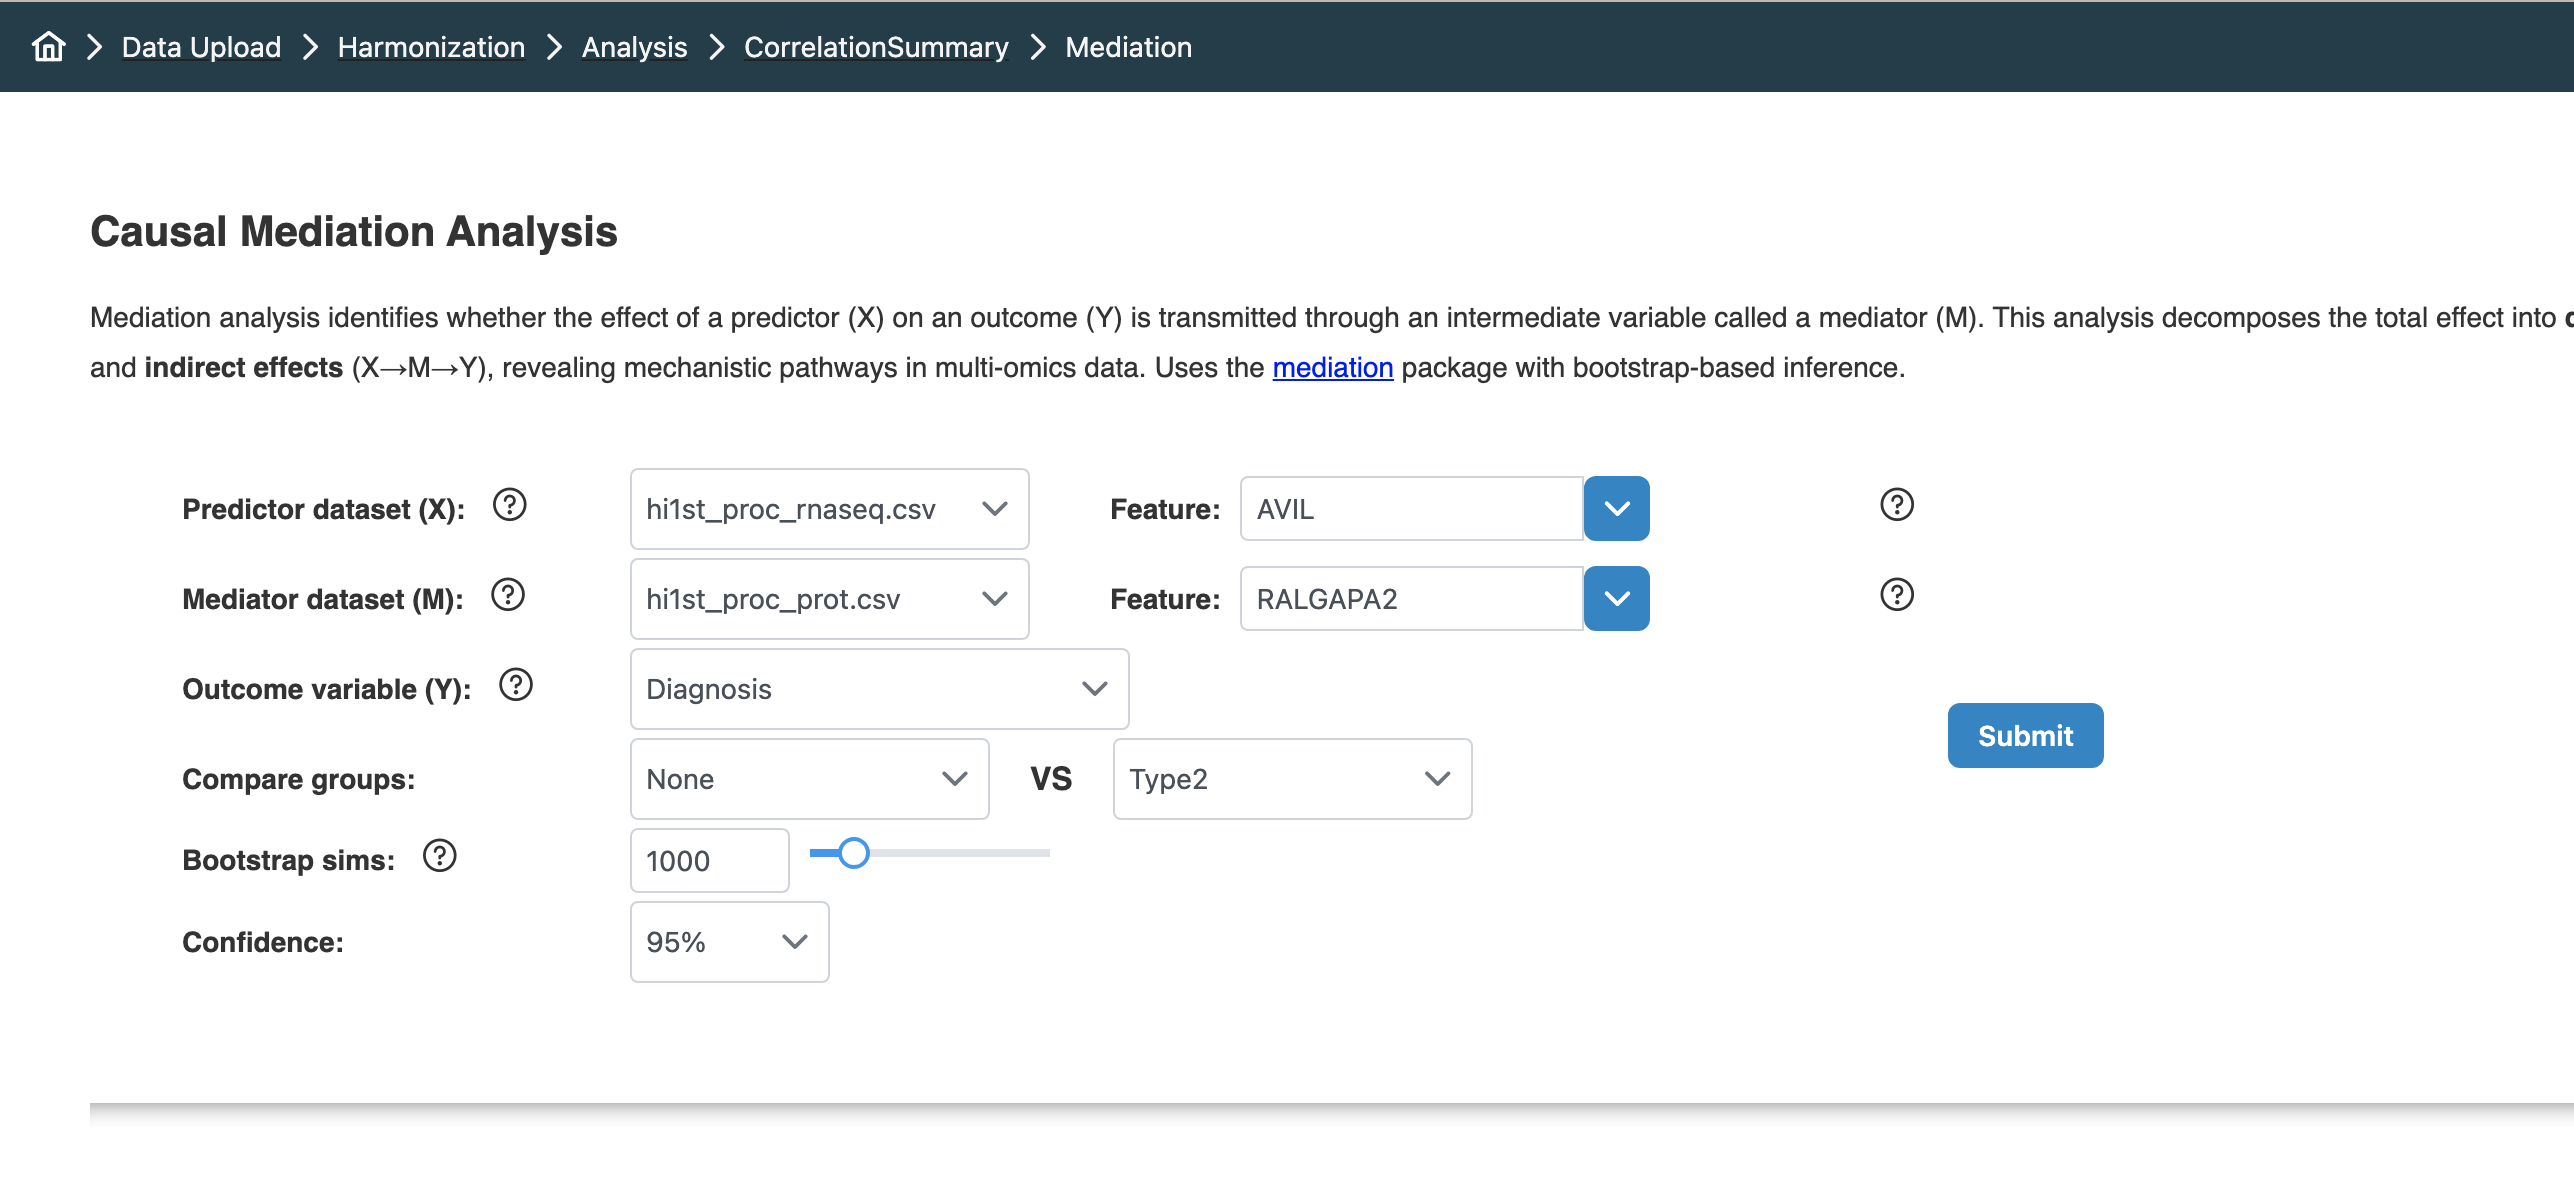The height and width of the screenshot is (1184, 2574).
Task: Navigate to Harmonization breadcrumb step
Action: click(431, 47)
